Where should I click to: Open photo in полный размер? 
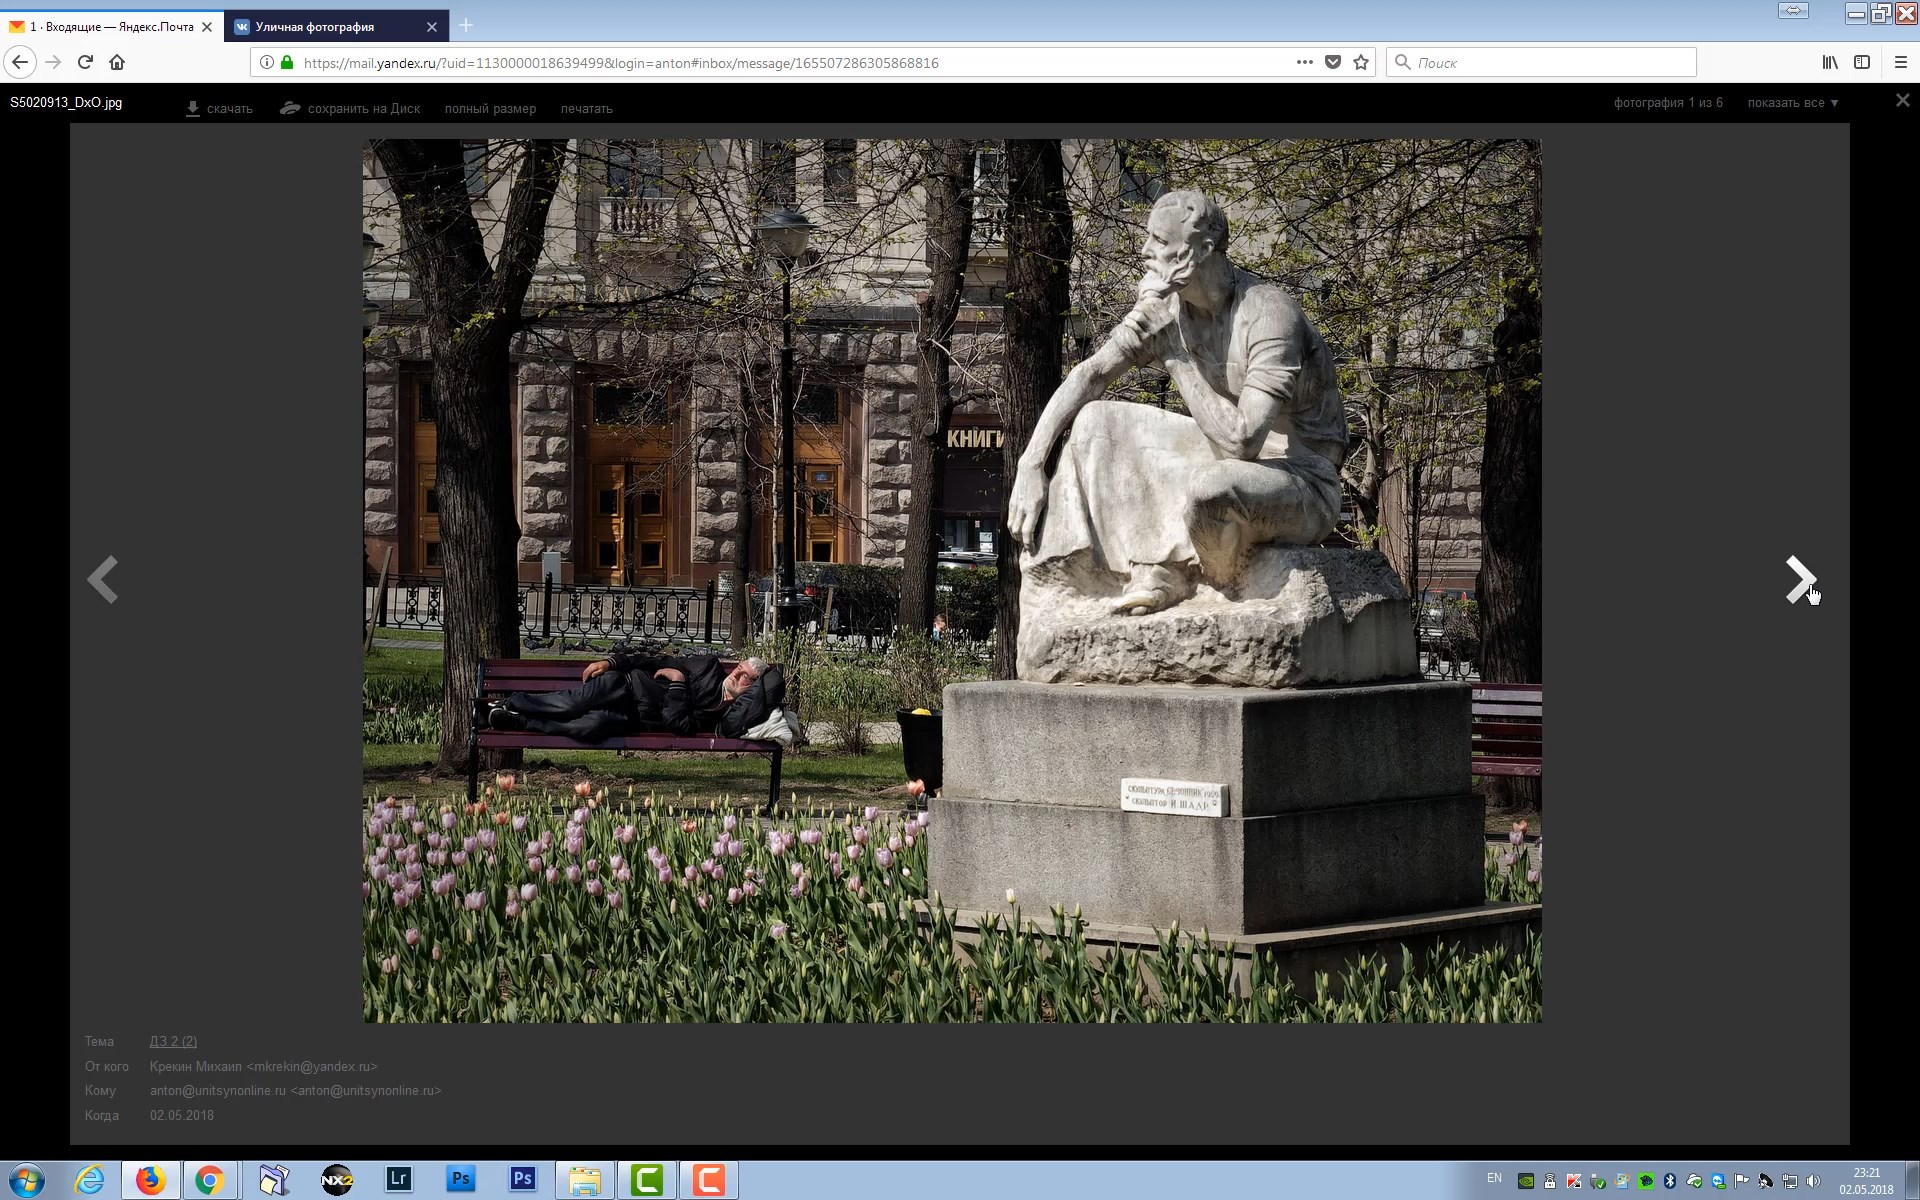click(490, 108)
